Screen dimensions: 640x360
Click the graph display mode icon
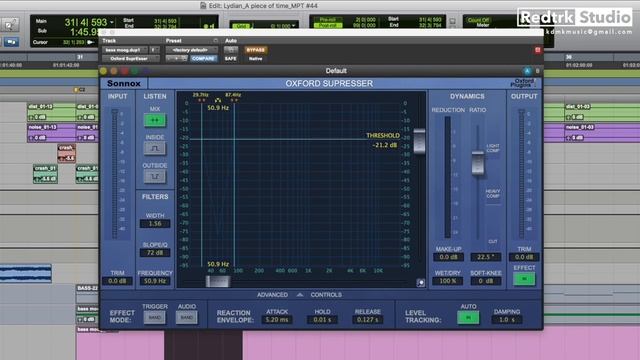point(420,282)
